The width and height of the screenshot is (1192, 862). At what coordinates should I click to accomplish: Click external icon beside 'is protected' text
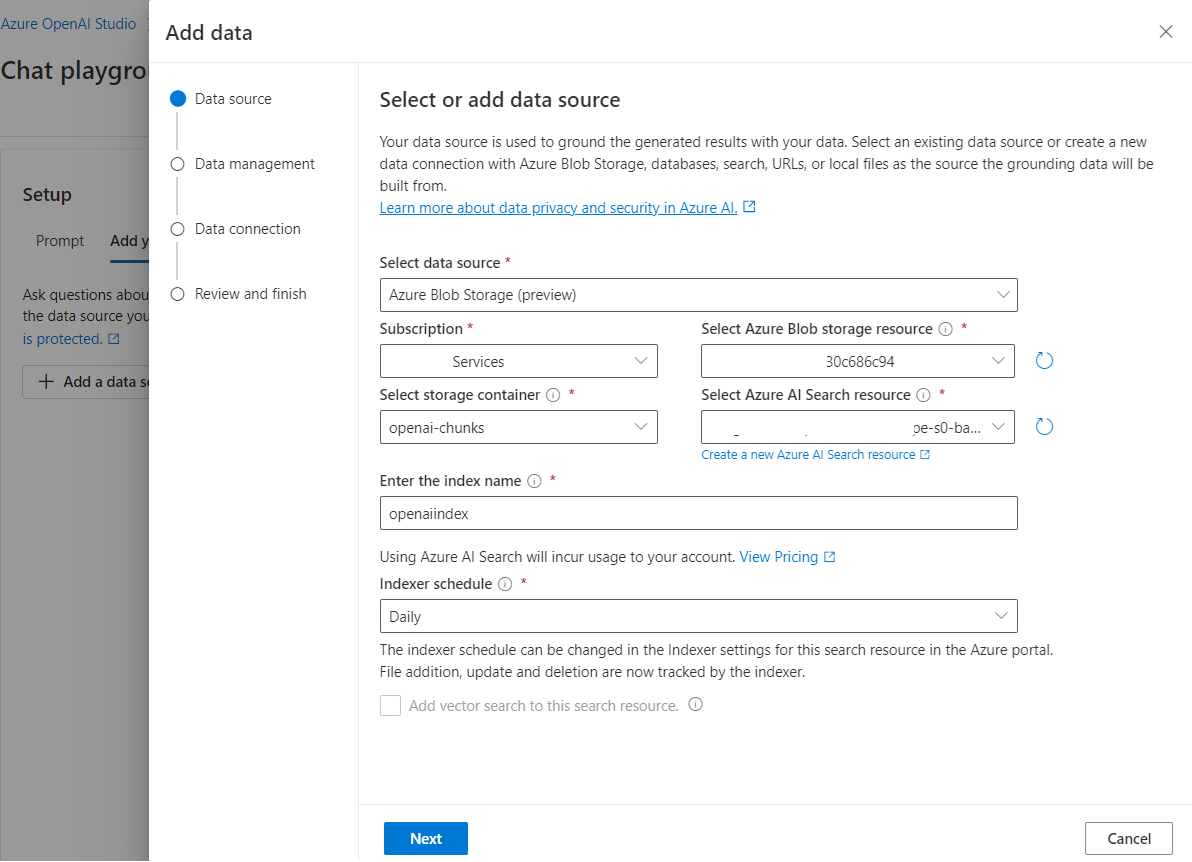(x=114, y=339)
